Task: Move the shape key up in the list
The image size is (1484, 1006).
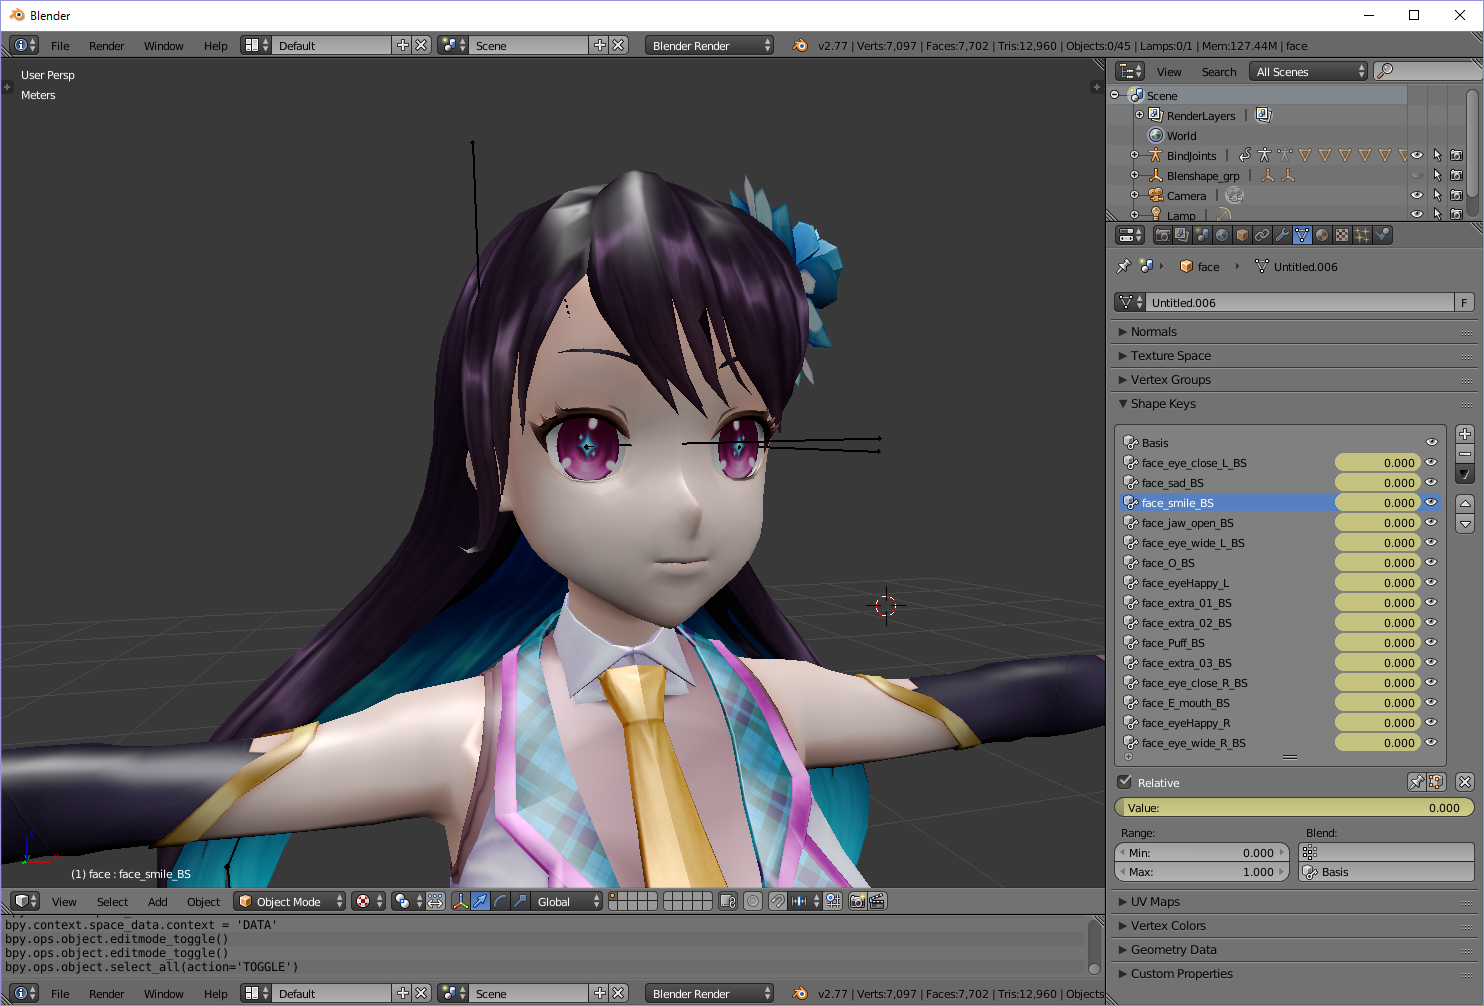Action: pyautogui.click(x=1465, y=503)
